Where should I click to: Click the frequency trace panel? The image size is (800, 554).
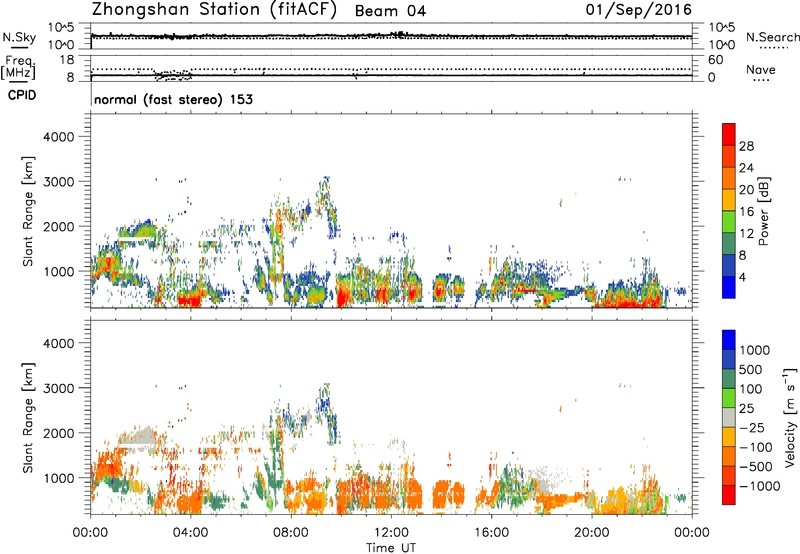point(391,68)
